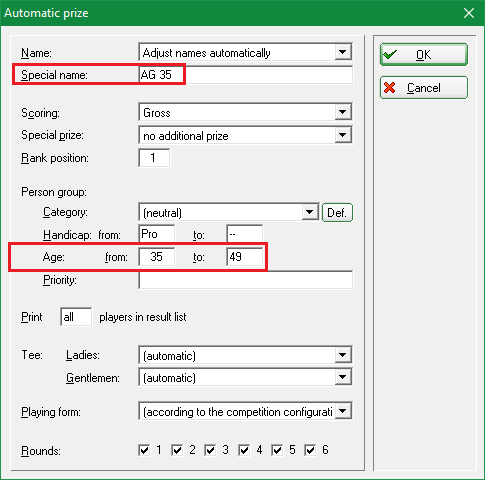This screenshot has height=480, width=485.
Task: Expand the Special prize dropdown
Action: tap(343, 135)
